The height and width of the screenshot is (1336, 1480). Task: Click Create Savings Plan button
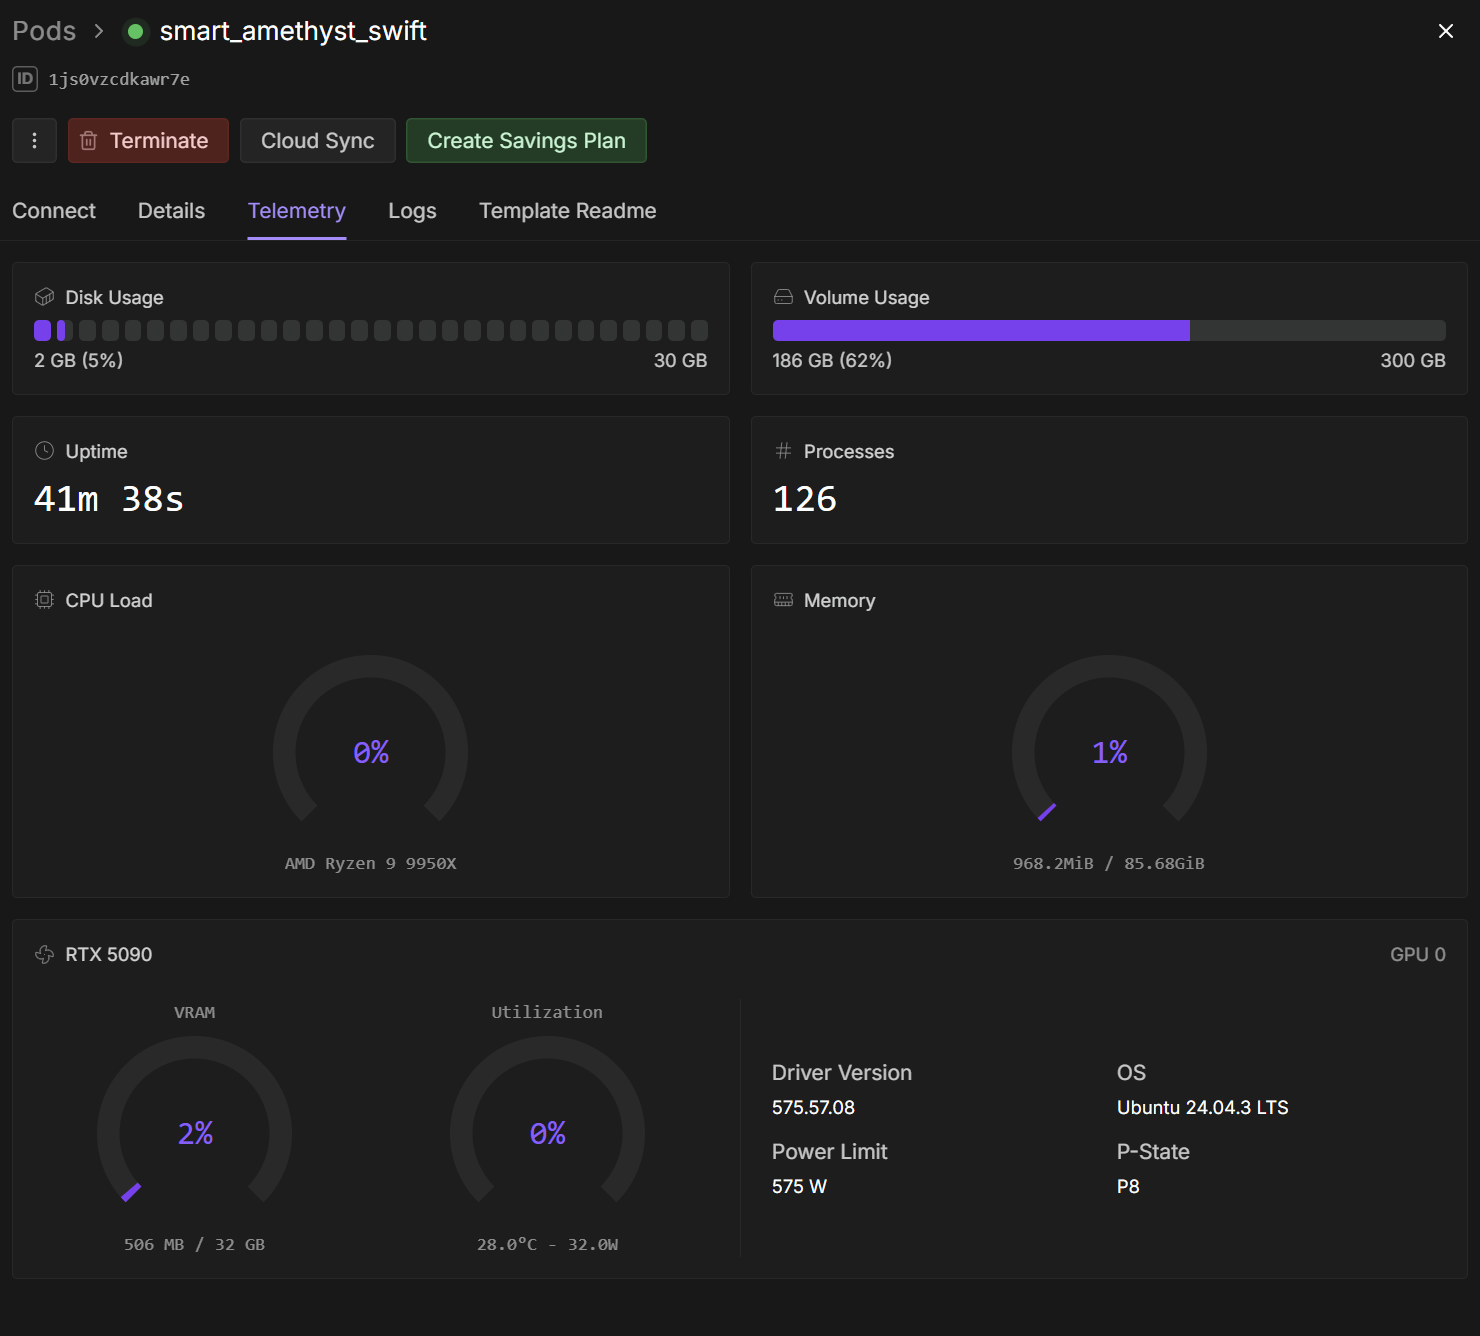[x=527, y=140]
